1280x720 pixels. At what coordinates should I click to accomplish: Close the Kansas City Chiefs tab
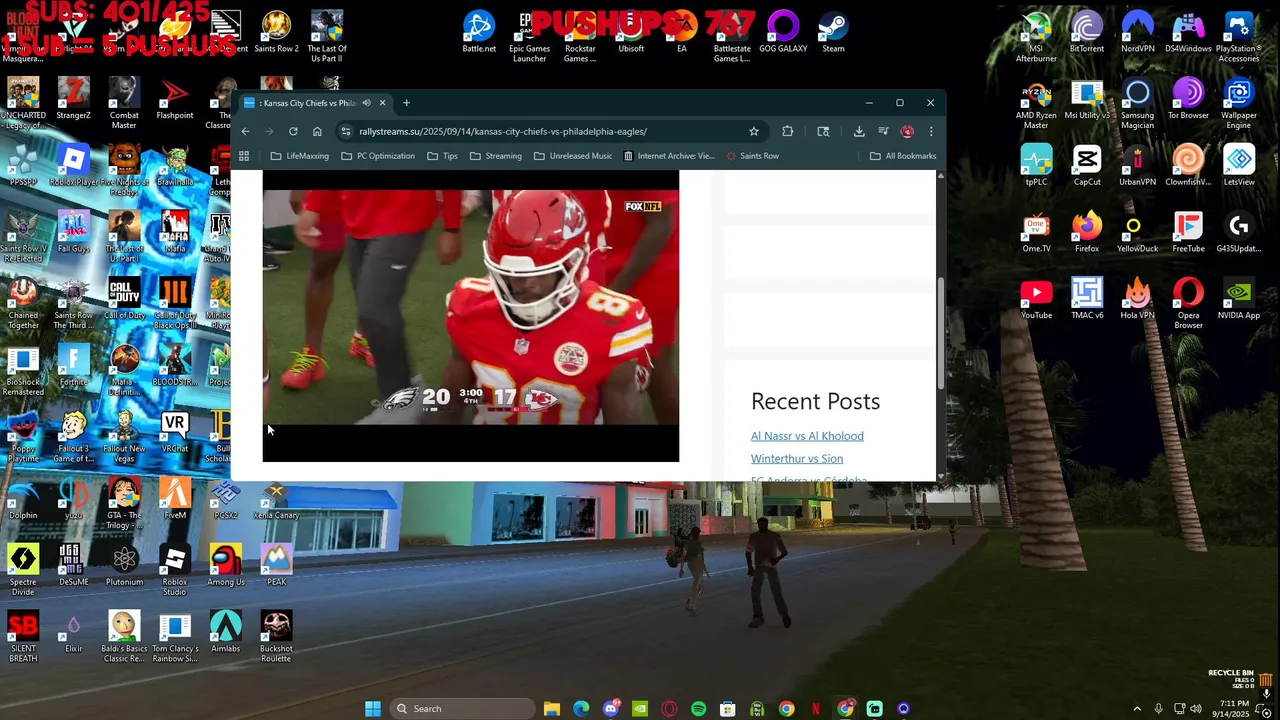382,103
